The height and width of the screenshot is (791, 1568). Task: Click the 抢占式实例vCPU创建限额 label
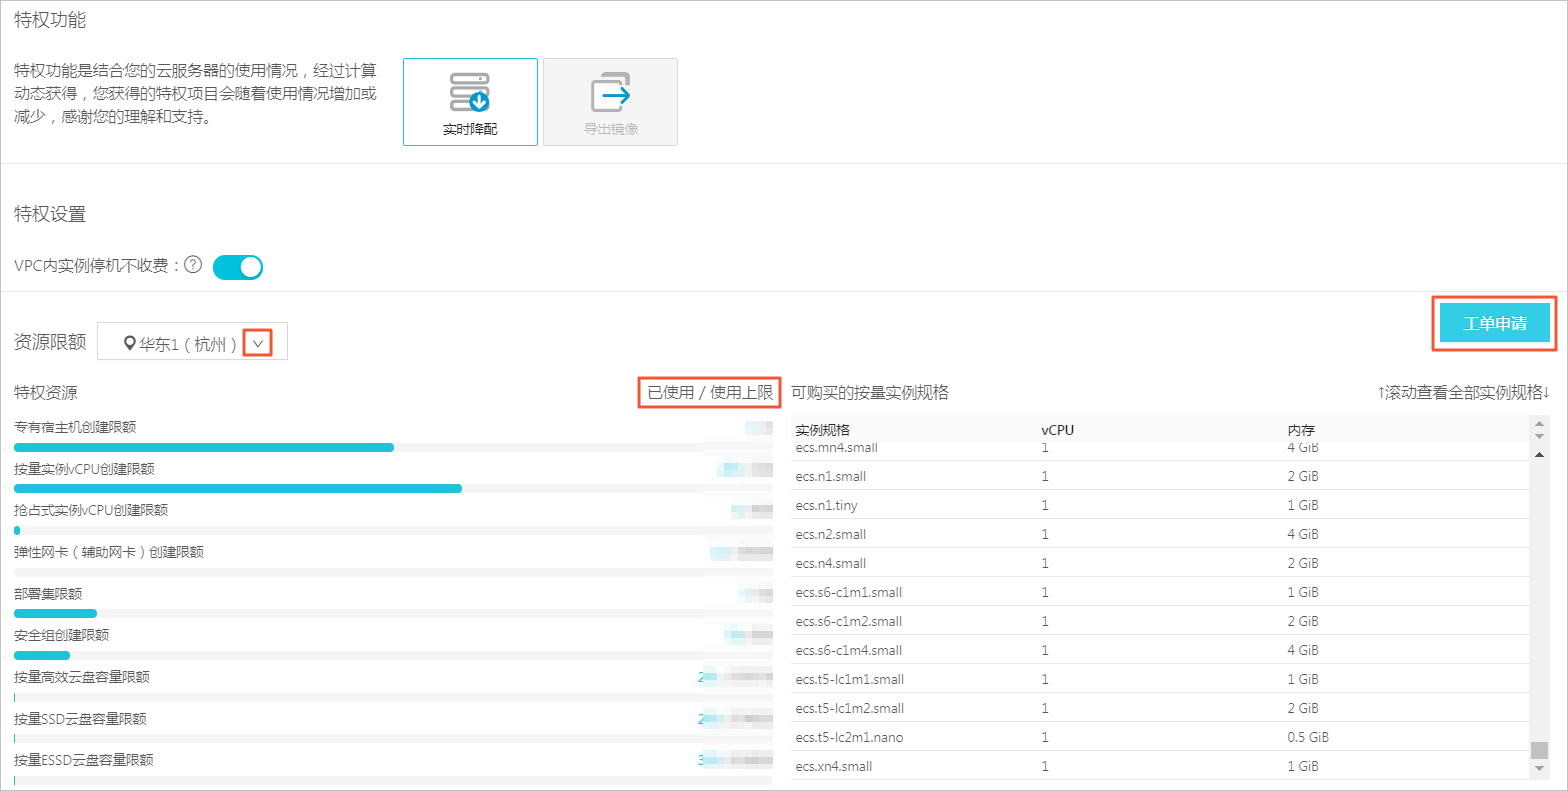coord(91,510)
